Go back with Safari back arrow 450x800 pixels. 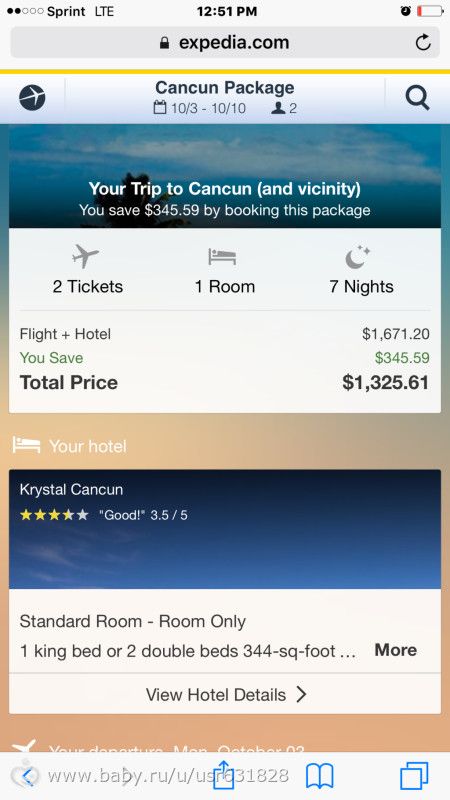(29, 776)
